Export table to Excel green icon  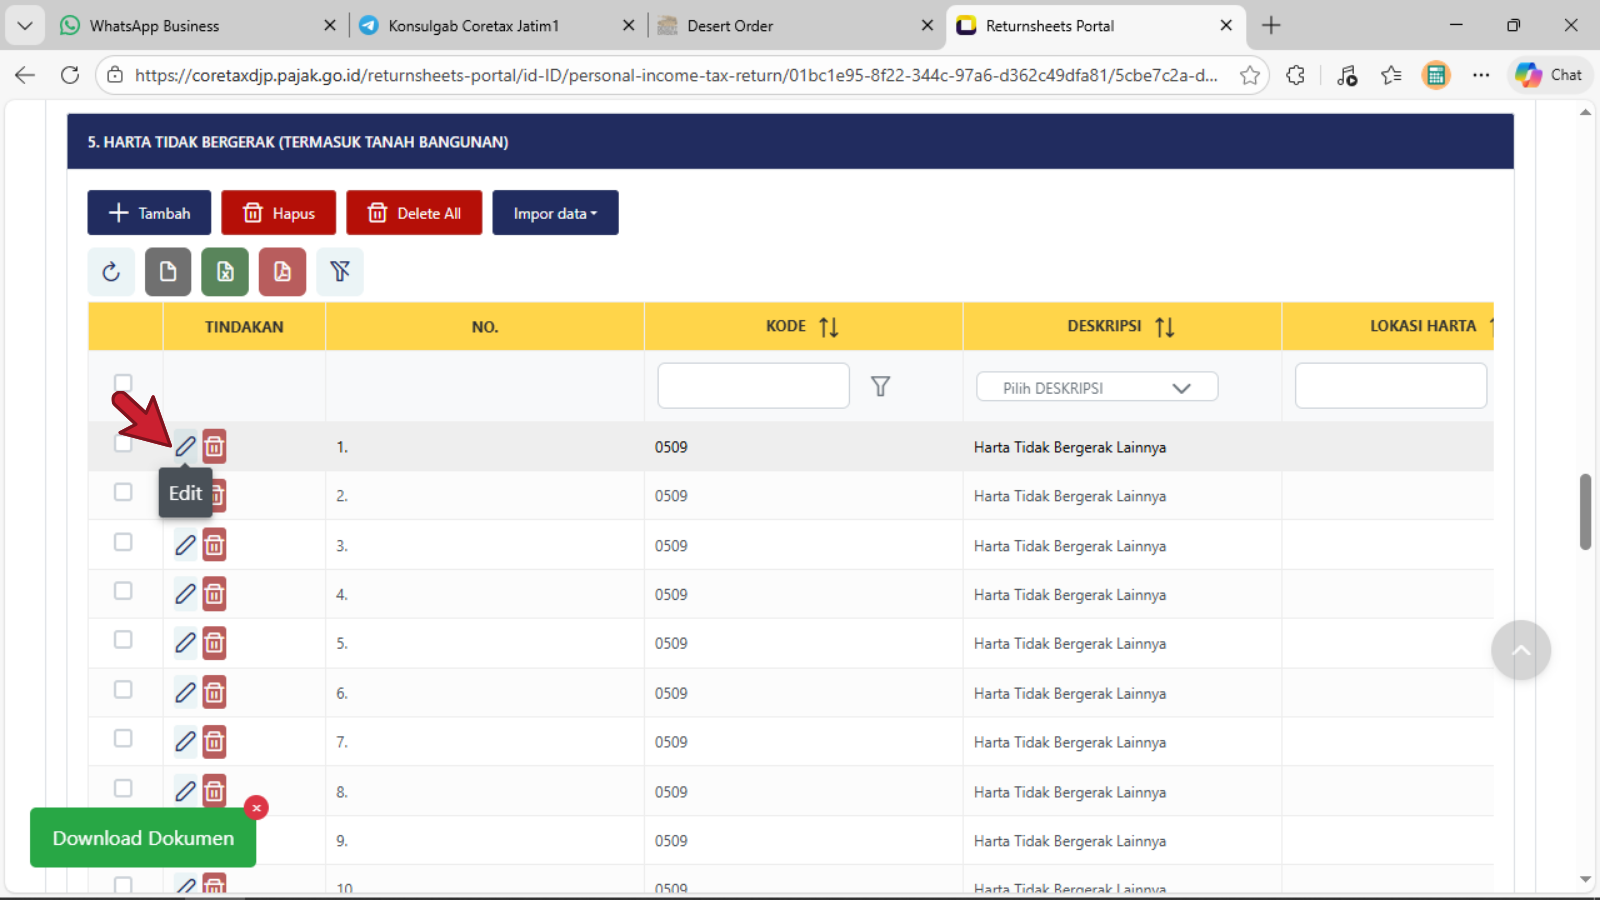pyautogui.click(x=225, y=272)
